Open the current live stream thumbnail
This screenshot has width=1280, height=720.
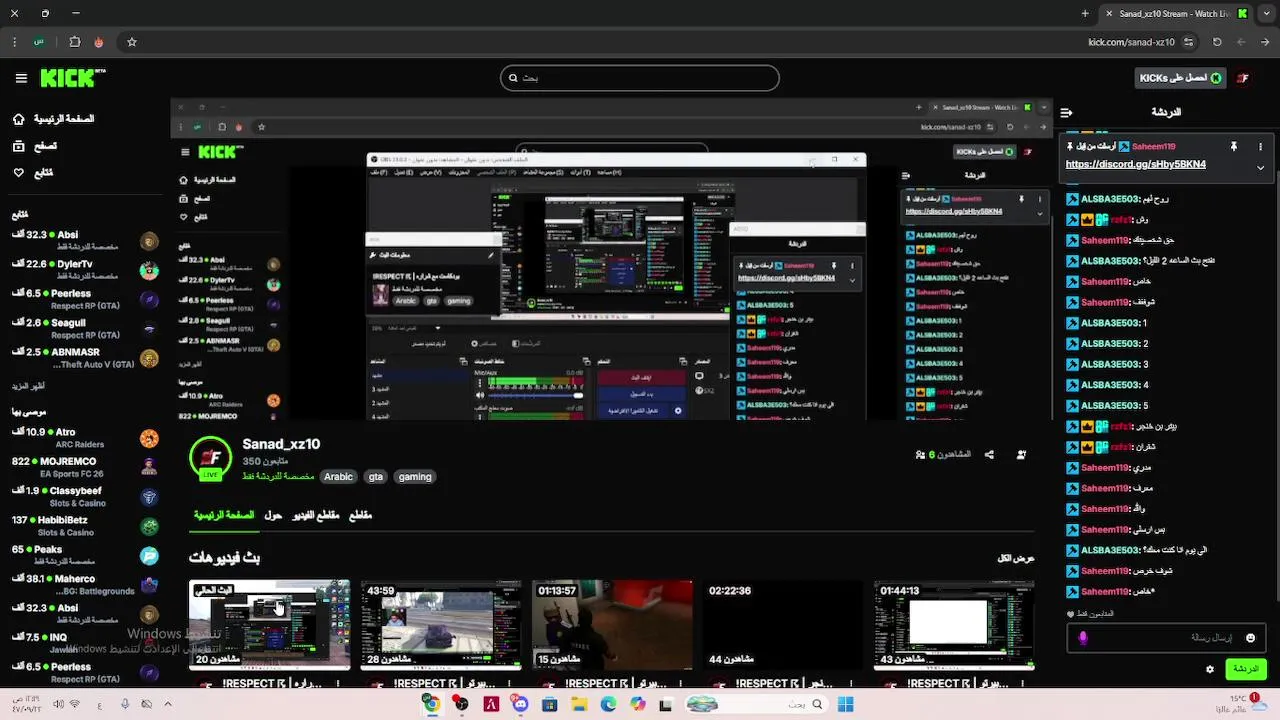tap(270, 625)
